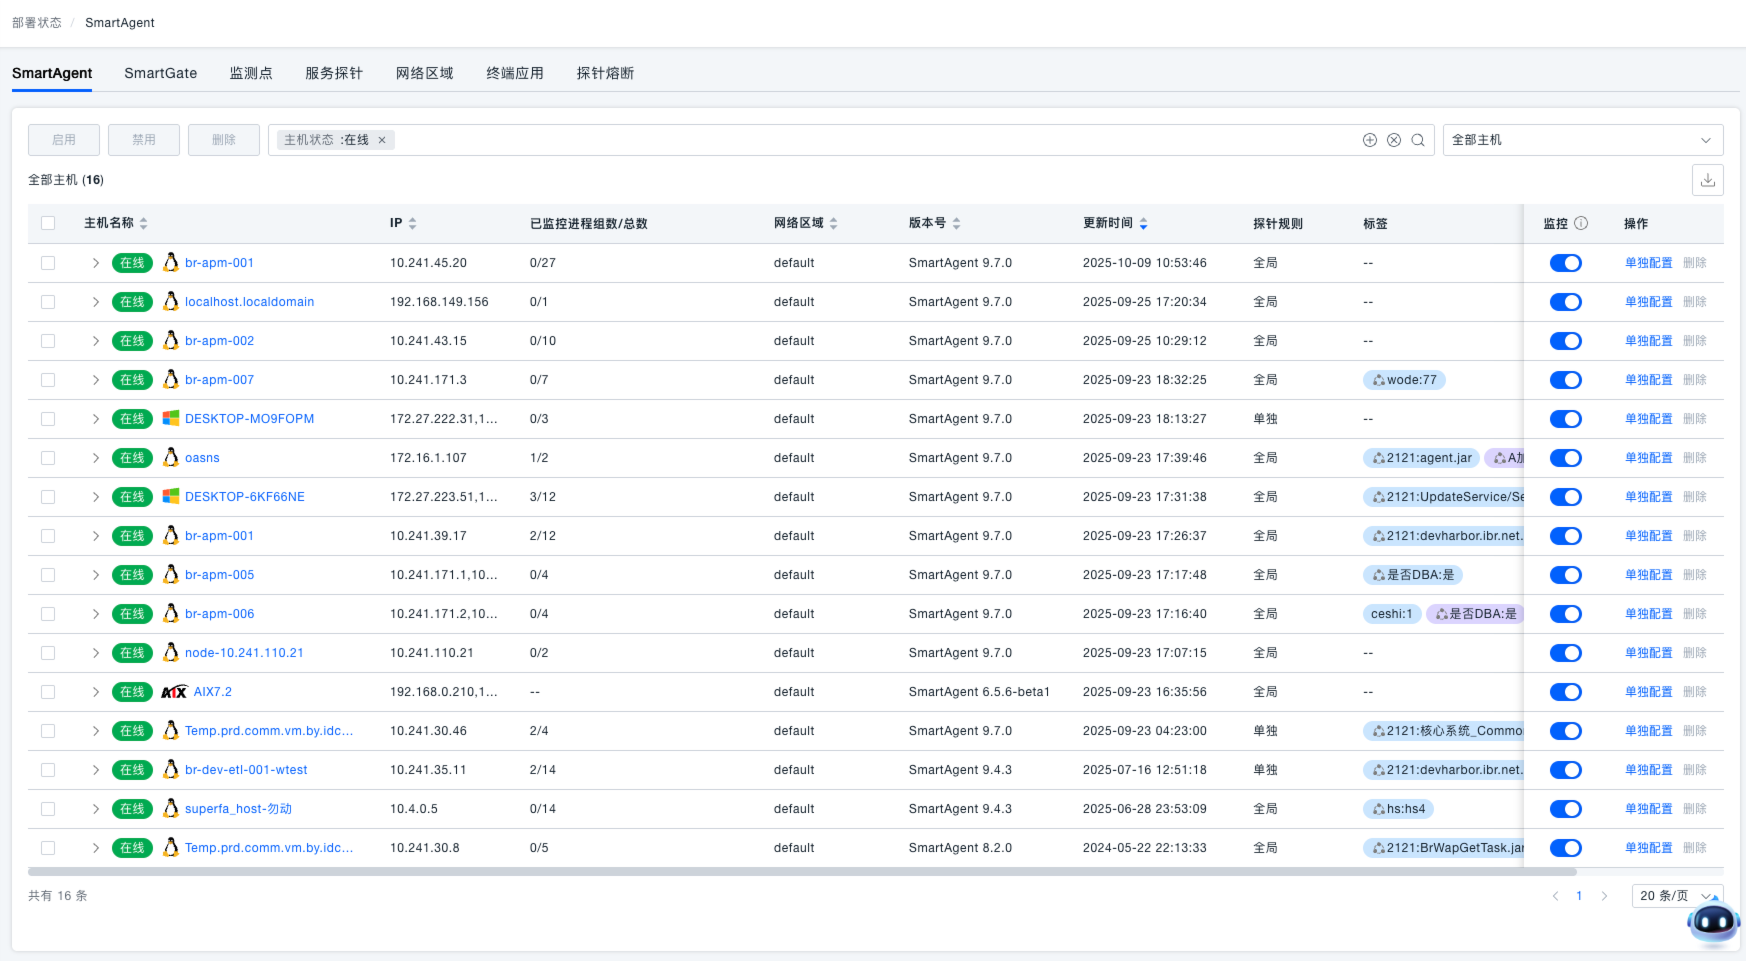The image size is (1746, 961).
Task: Open the br-apm-007 host link
Action: [x=219, y=380]
